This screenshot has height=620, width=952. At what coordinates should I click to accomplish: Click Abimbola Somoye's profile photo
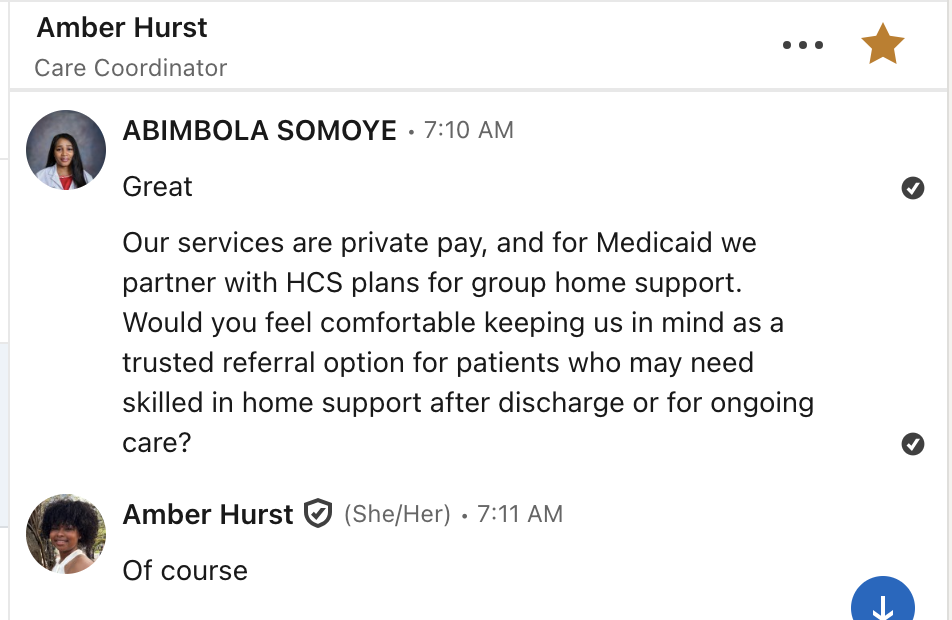click(x=65, y=150)
